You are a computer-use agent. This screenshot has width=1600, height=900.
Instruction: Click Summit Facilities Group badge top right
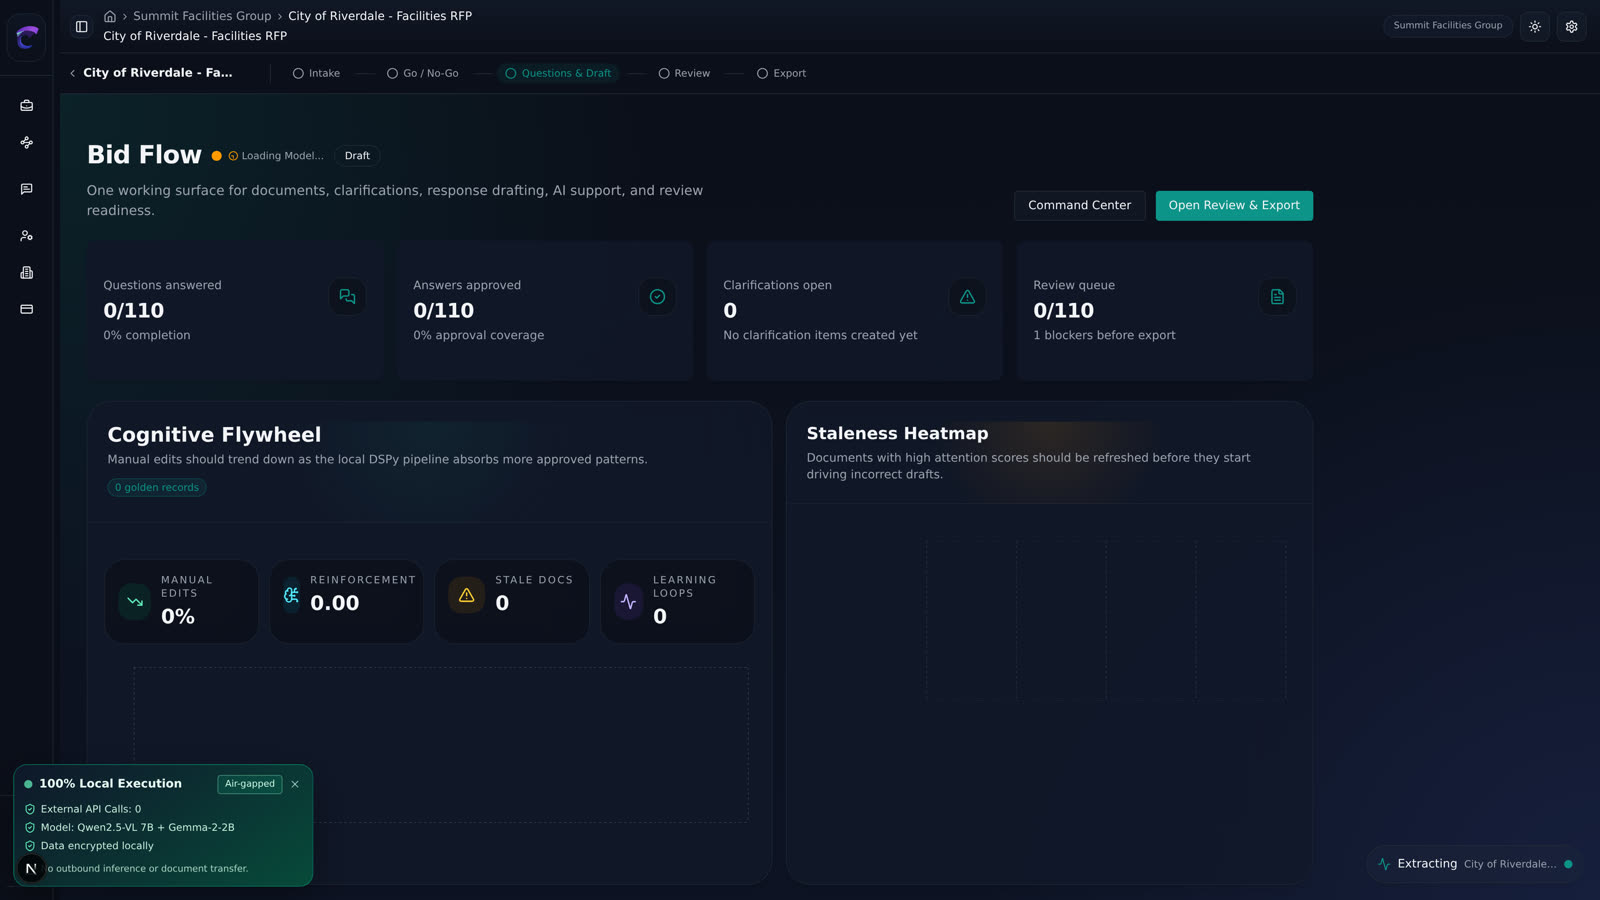[x=1448, y=26]
